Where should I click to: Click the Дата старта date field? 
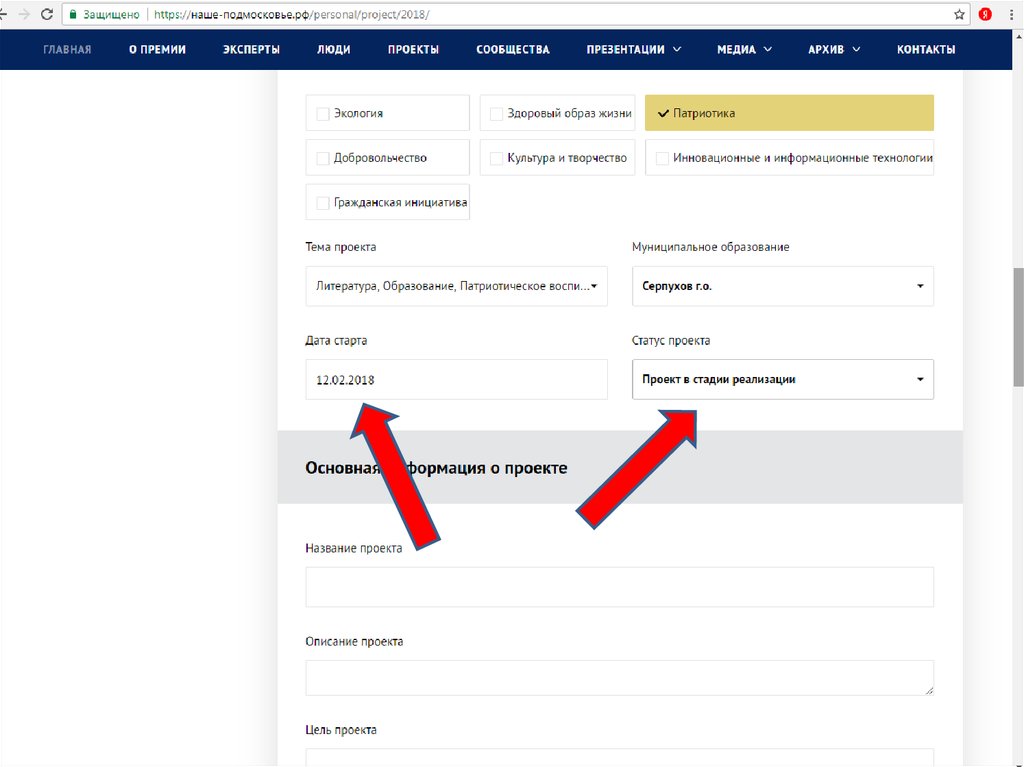456,380
